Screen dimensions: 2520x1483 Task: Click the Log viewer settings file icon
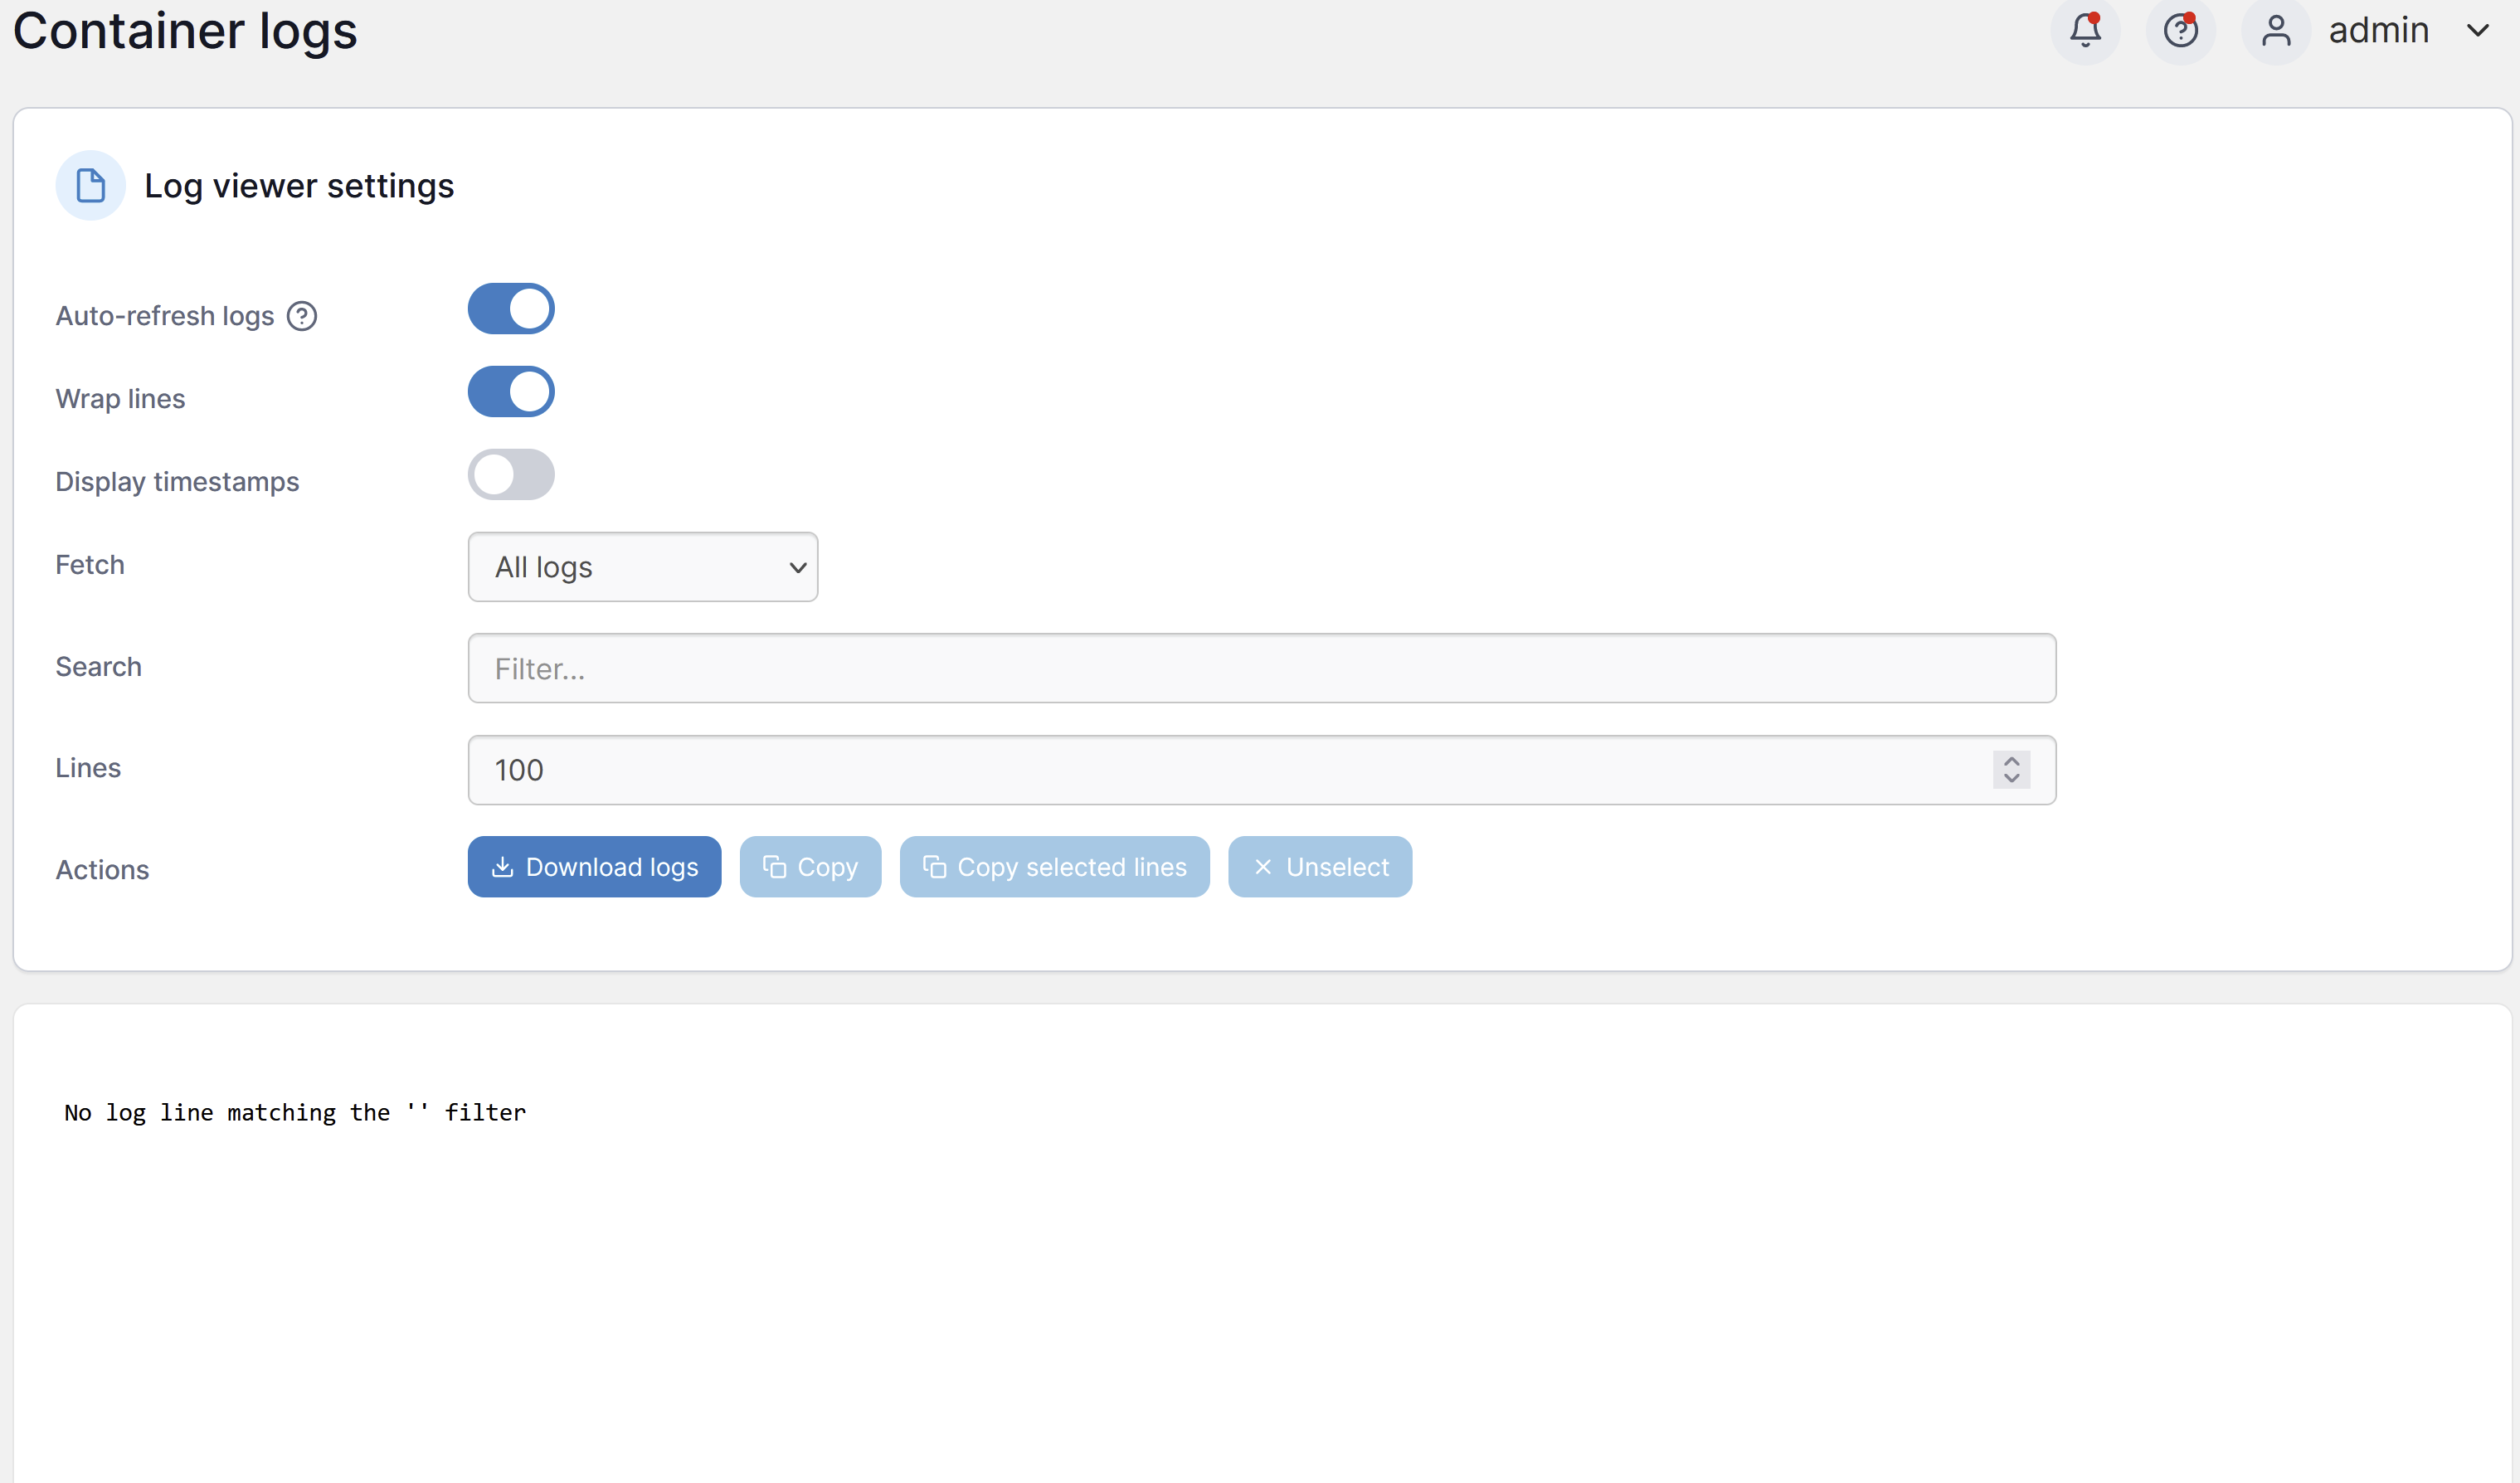click(x=91, y=186)
